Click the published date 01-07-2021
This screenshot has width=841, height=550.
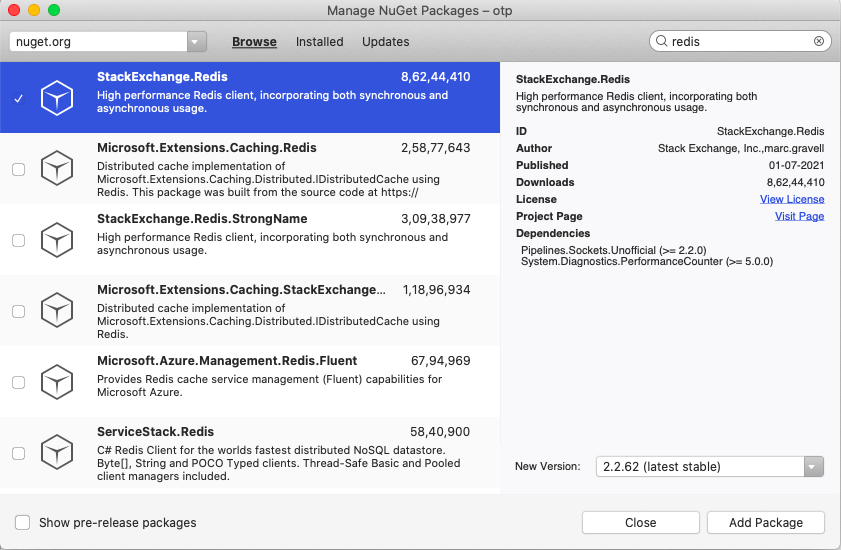click(796, 165)
